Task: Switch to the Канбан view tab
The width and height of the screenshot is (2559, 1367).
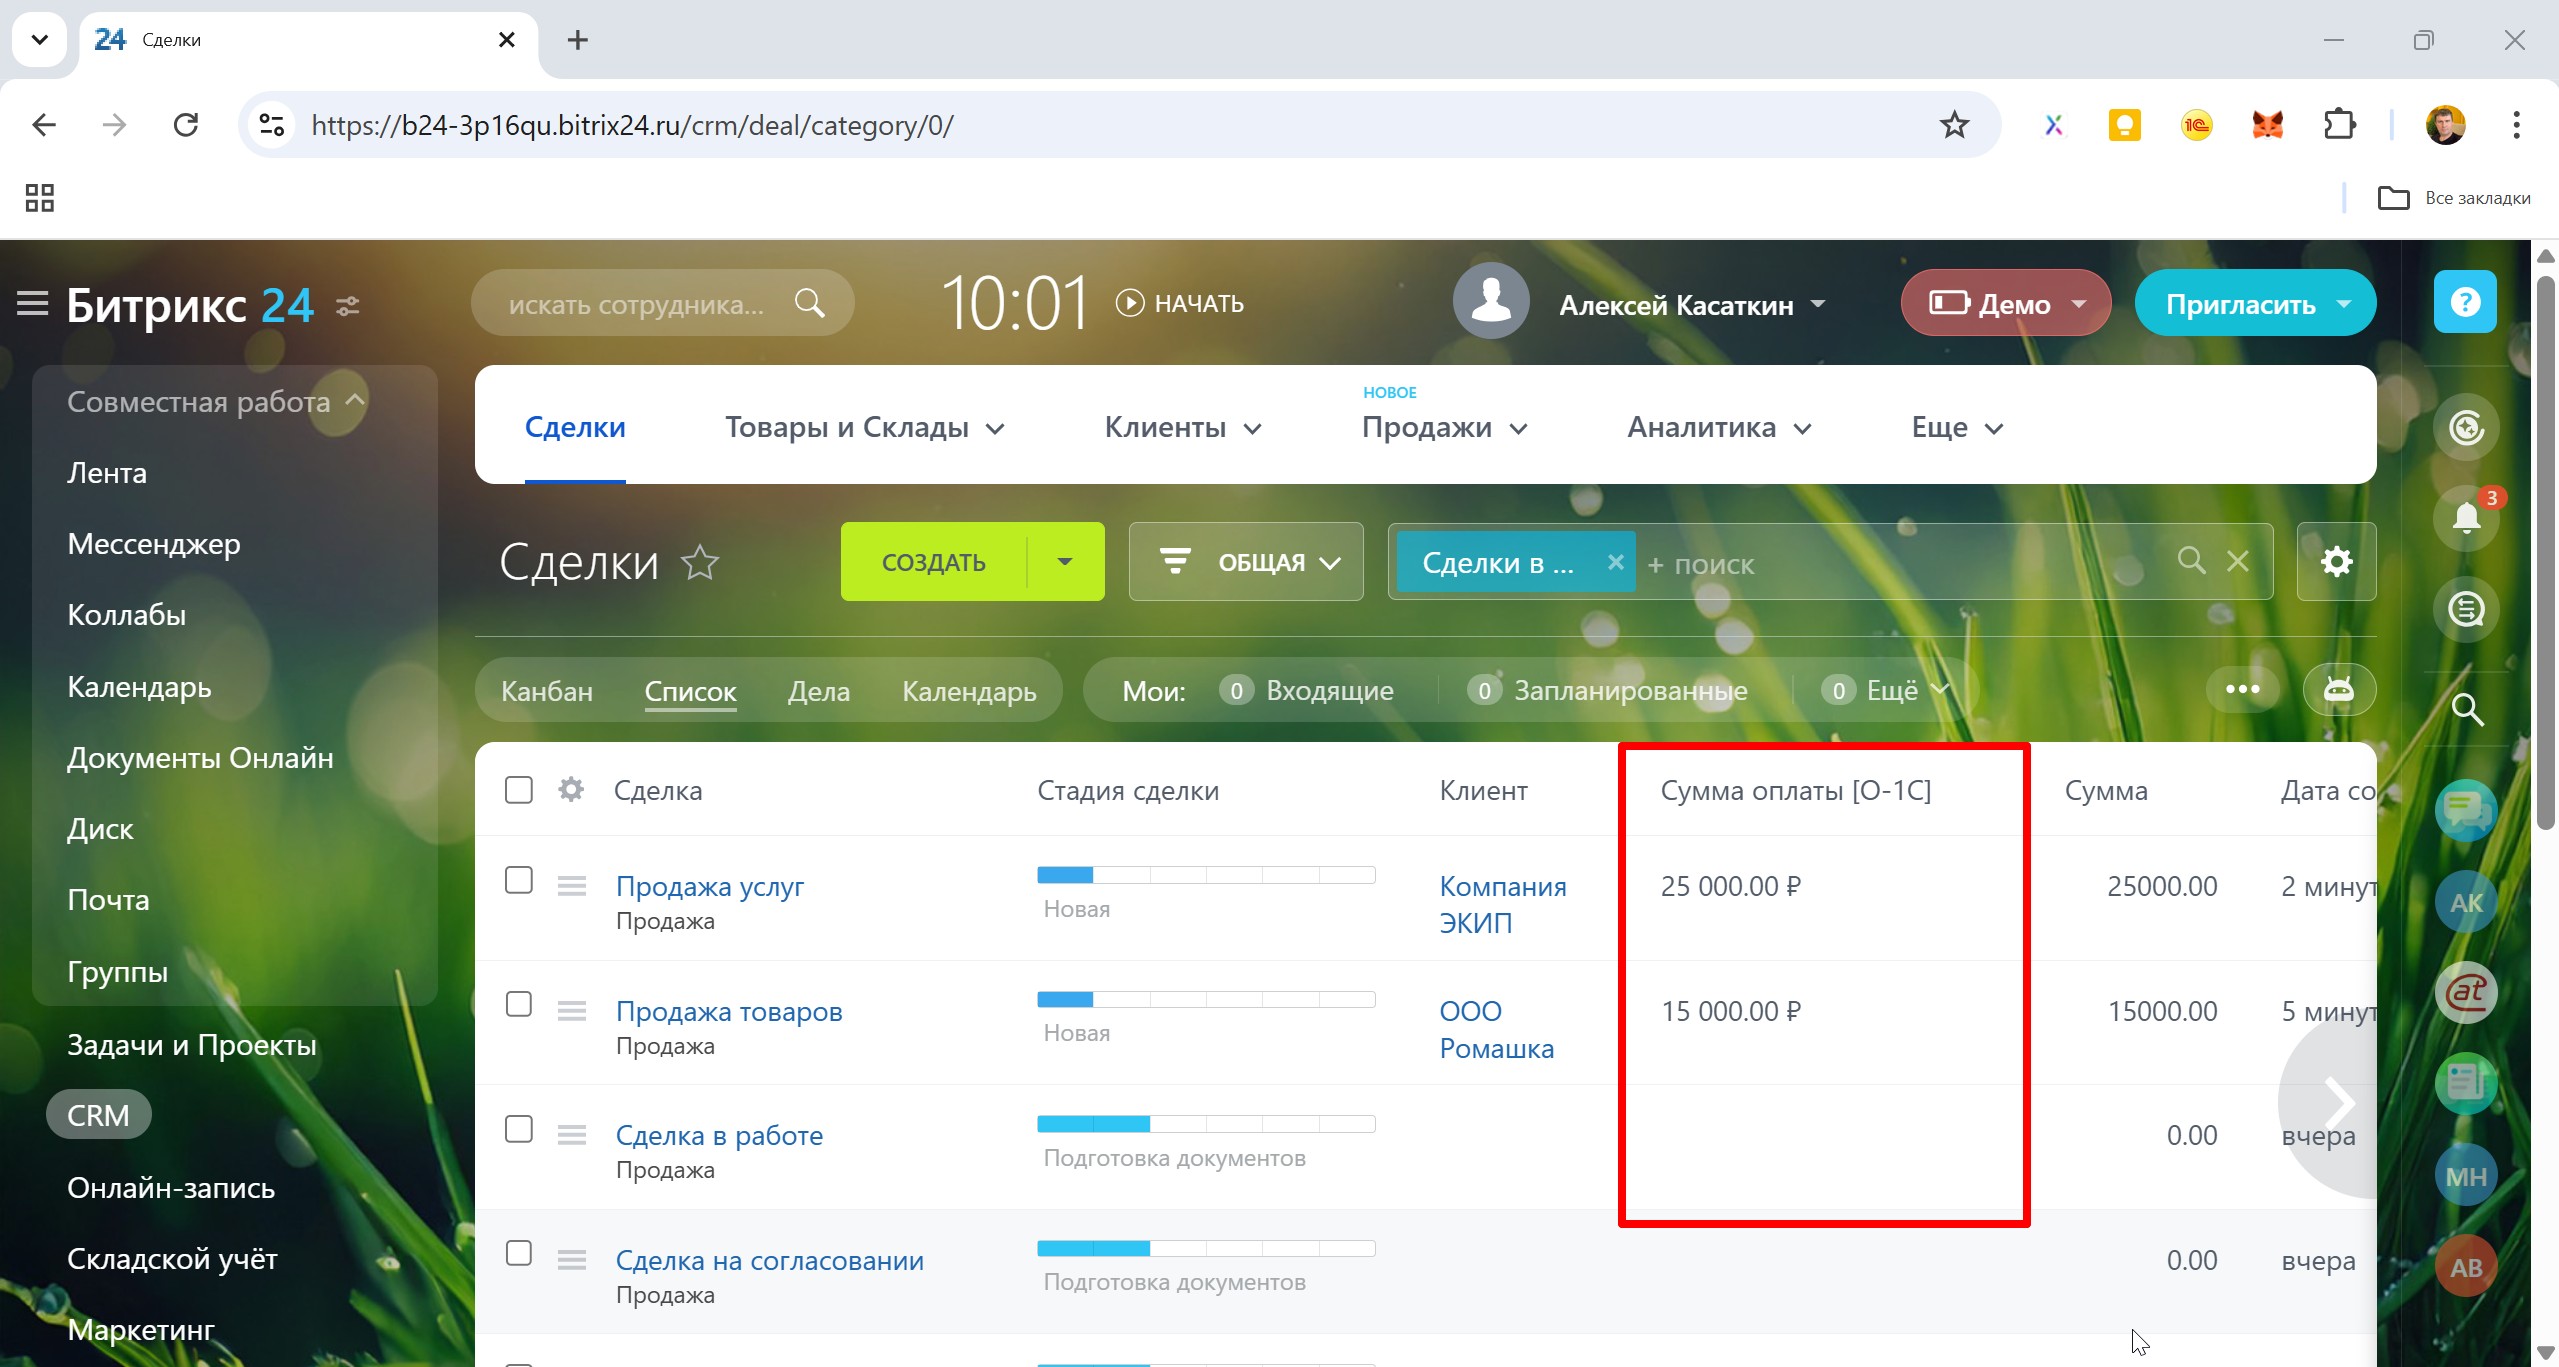Action: click(x=547, y=691)
